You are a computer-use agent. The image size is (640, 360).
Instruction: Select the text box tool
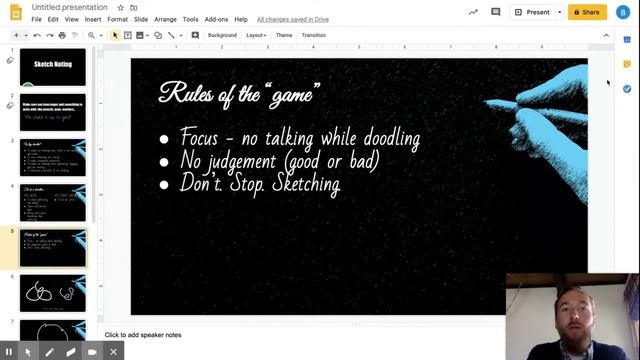point(128,36)
